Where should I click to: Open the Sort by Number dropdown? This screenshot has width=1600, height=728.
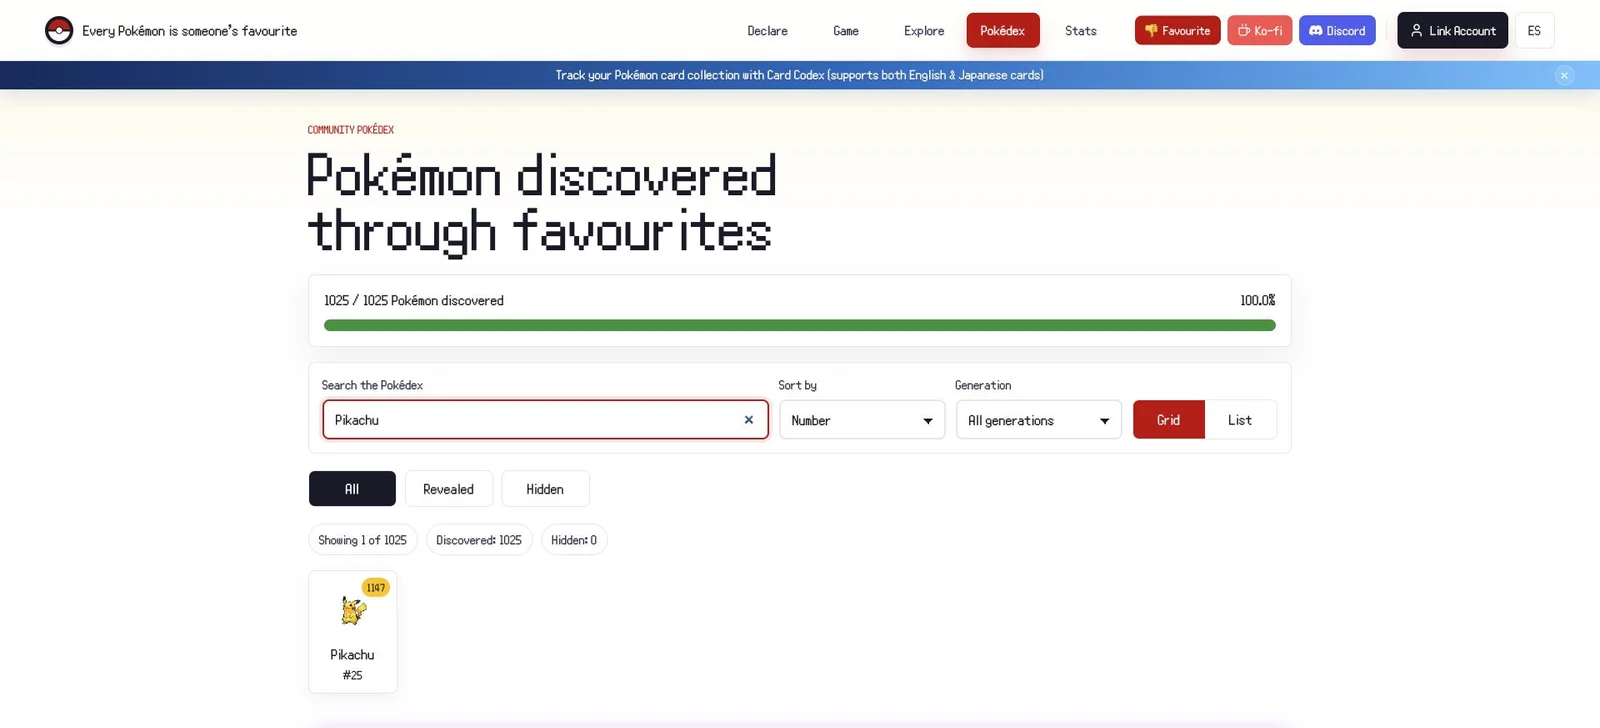click(x=862, y=420)
